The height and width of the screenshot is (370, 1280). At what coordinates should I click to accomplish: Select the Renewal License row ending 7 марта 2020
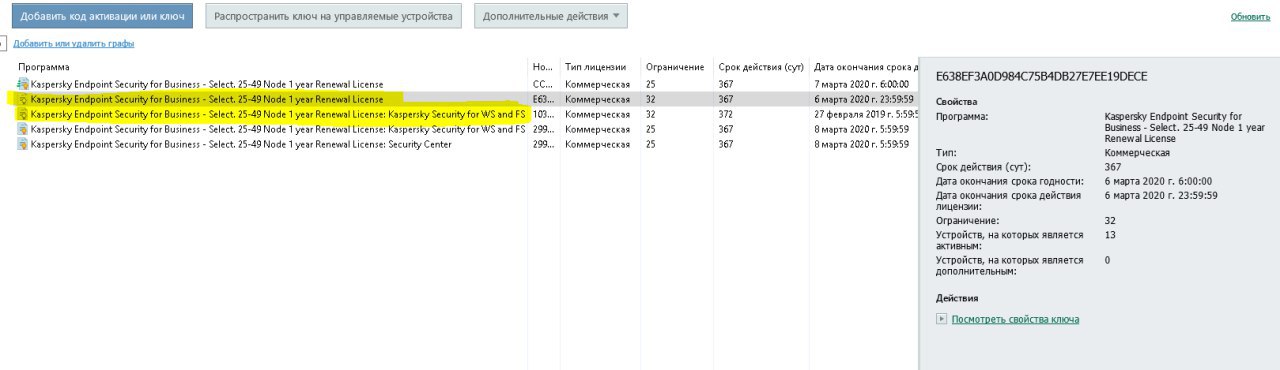coord(467,85)
